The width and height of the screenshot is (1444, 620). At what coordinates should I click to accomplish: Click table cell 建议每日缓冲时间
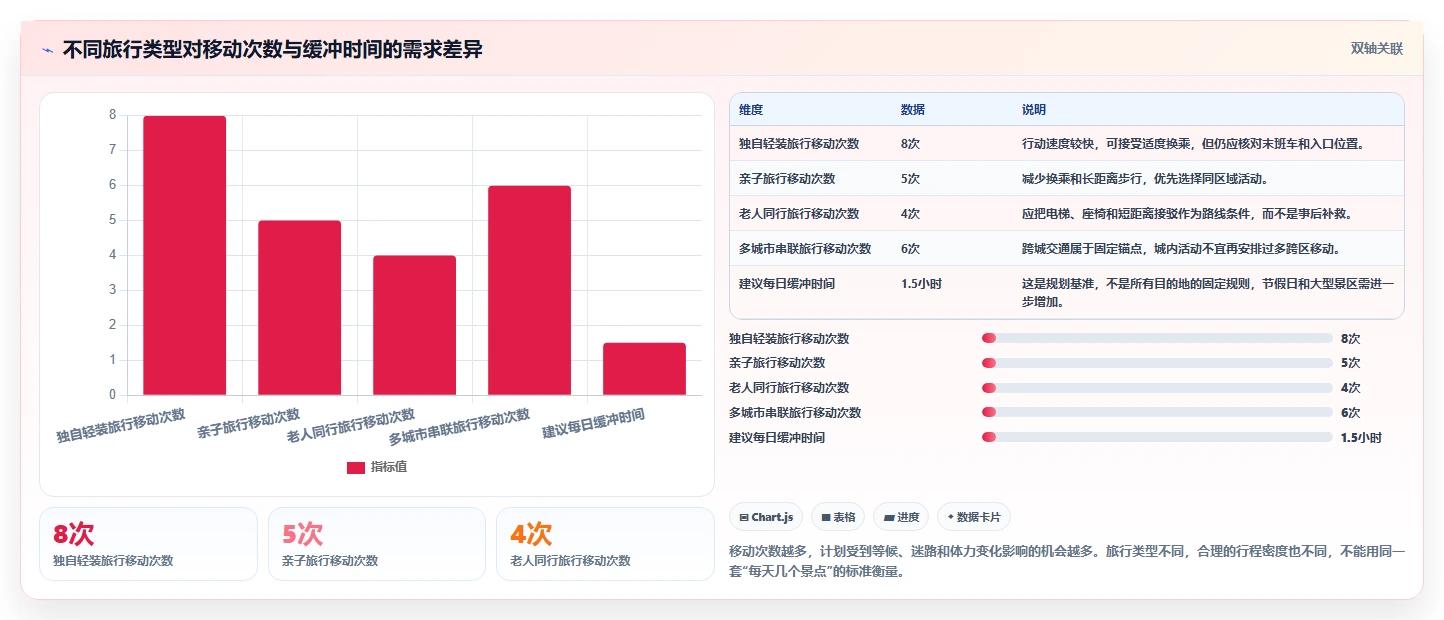(787, 283)
